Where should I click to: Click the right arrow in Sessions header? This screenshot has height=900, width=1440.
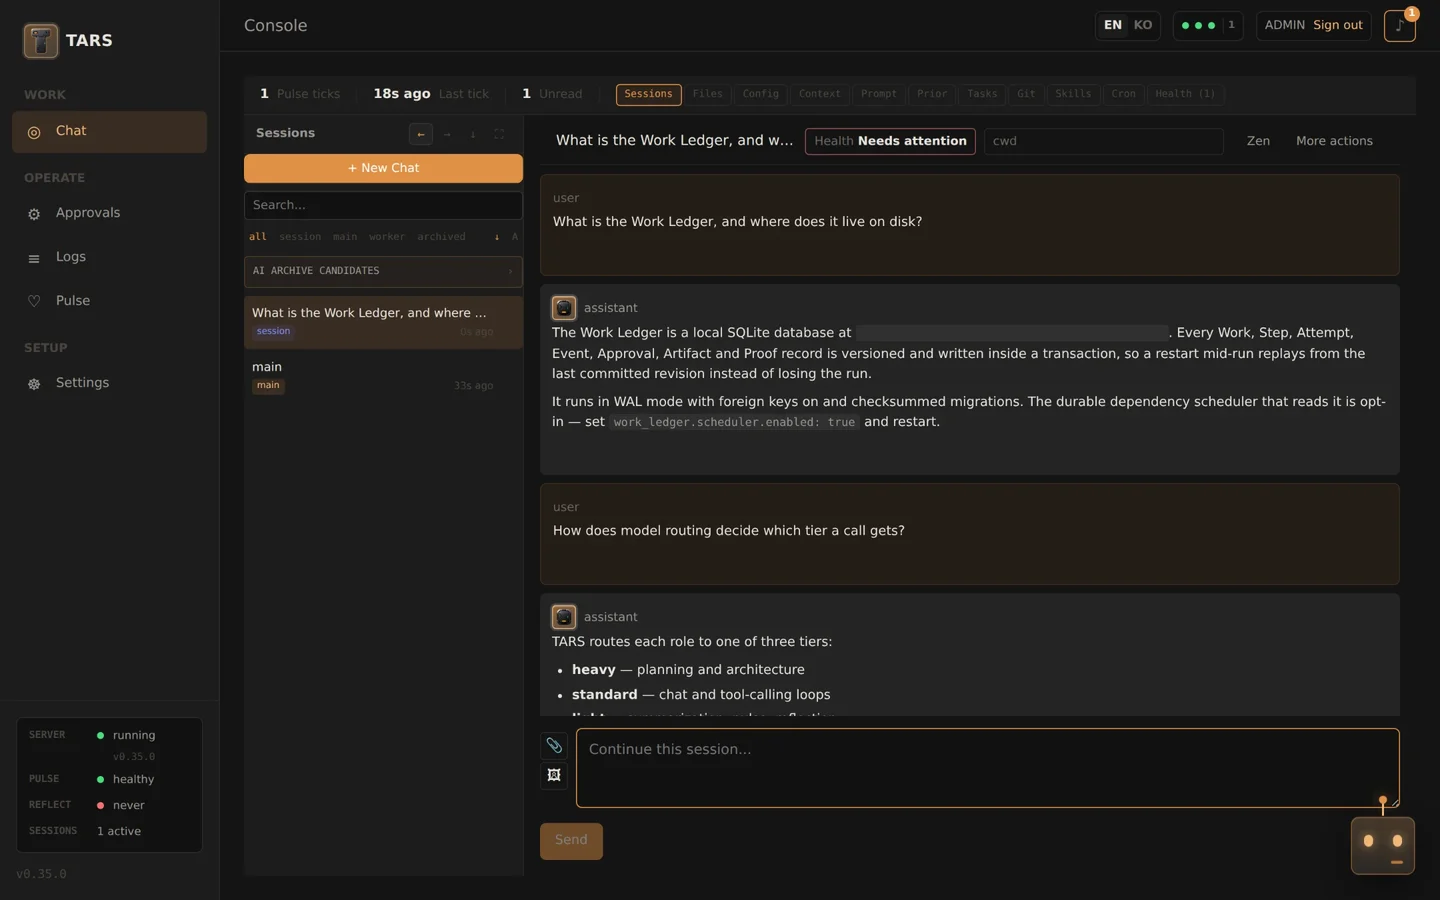[x=447, y=134]
